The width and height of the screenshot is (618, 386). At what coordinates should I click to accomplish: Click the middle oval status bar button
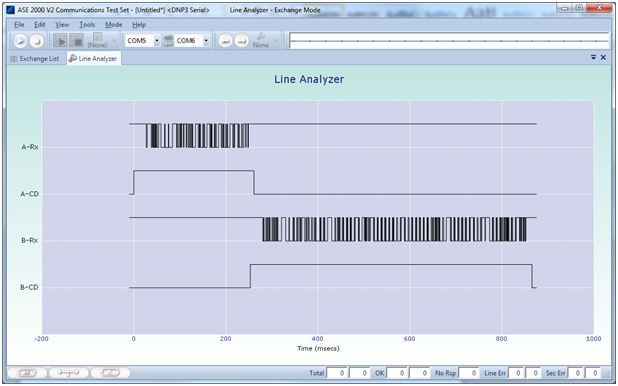pos(69,373)
